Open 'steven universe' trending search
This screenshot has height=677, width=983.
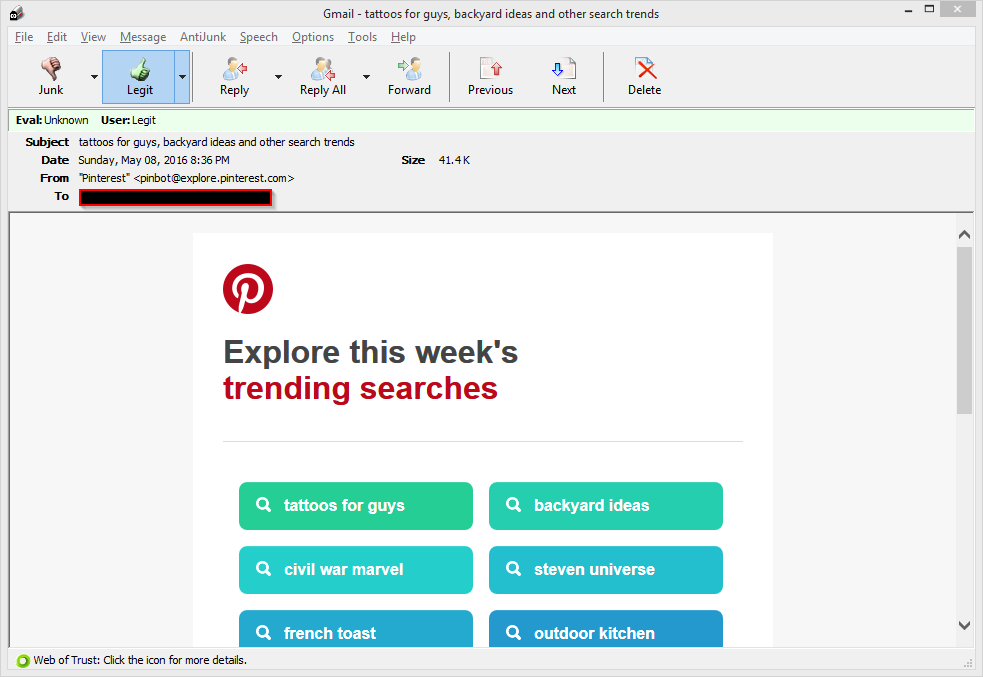pos(606,570)
